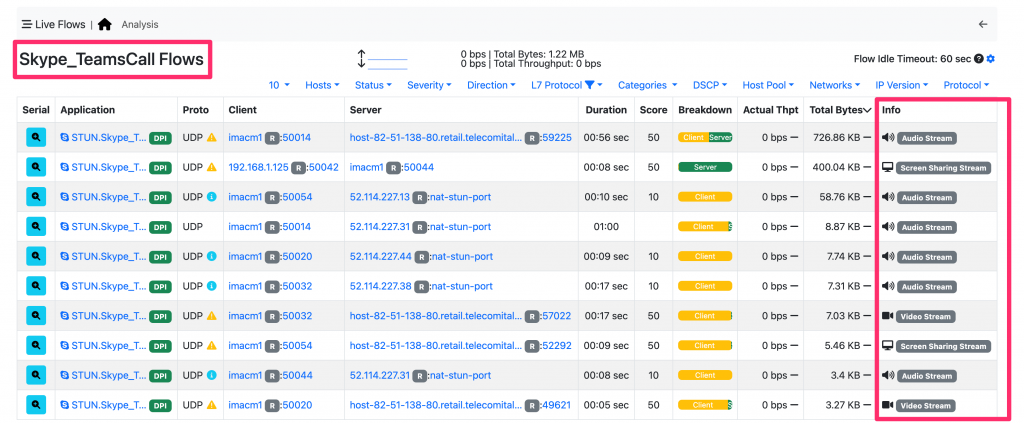Open Flow Idle Timeout settings gear

(x=991, y=59)
